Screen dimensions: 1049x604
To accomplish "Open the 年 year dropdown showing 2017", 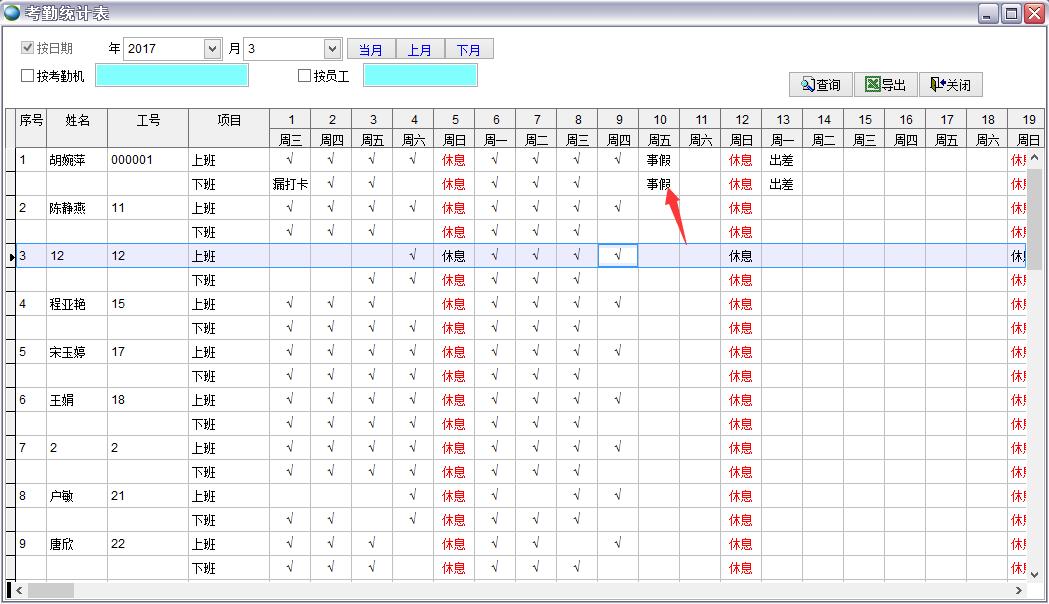I will coord(170,47).
